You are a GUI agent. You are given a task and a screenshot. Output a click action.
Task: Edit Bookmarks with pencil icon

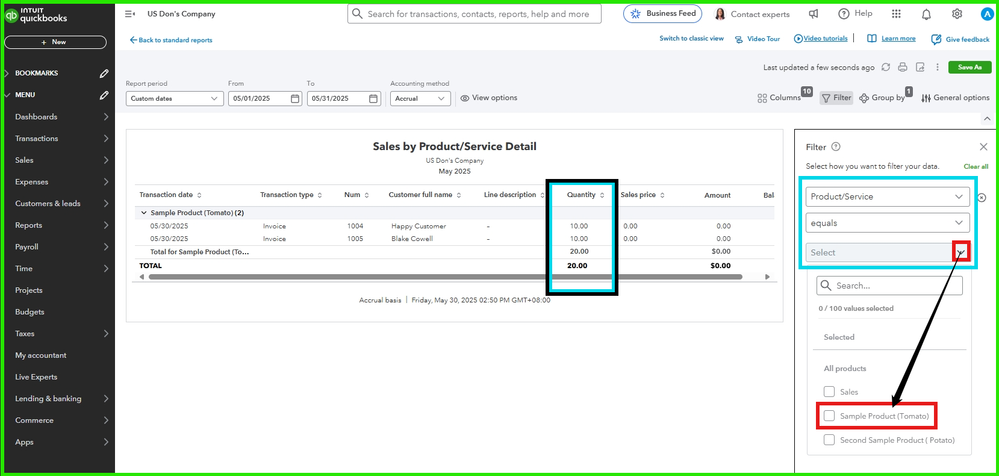tap(104, 73)
